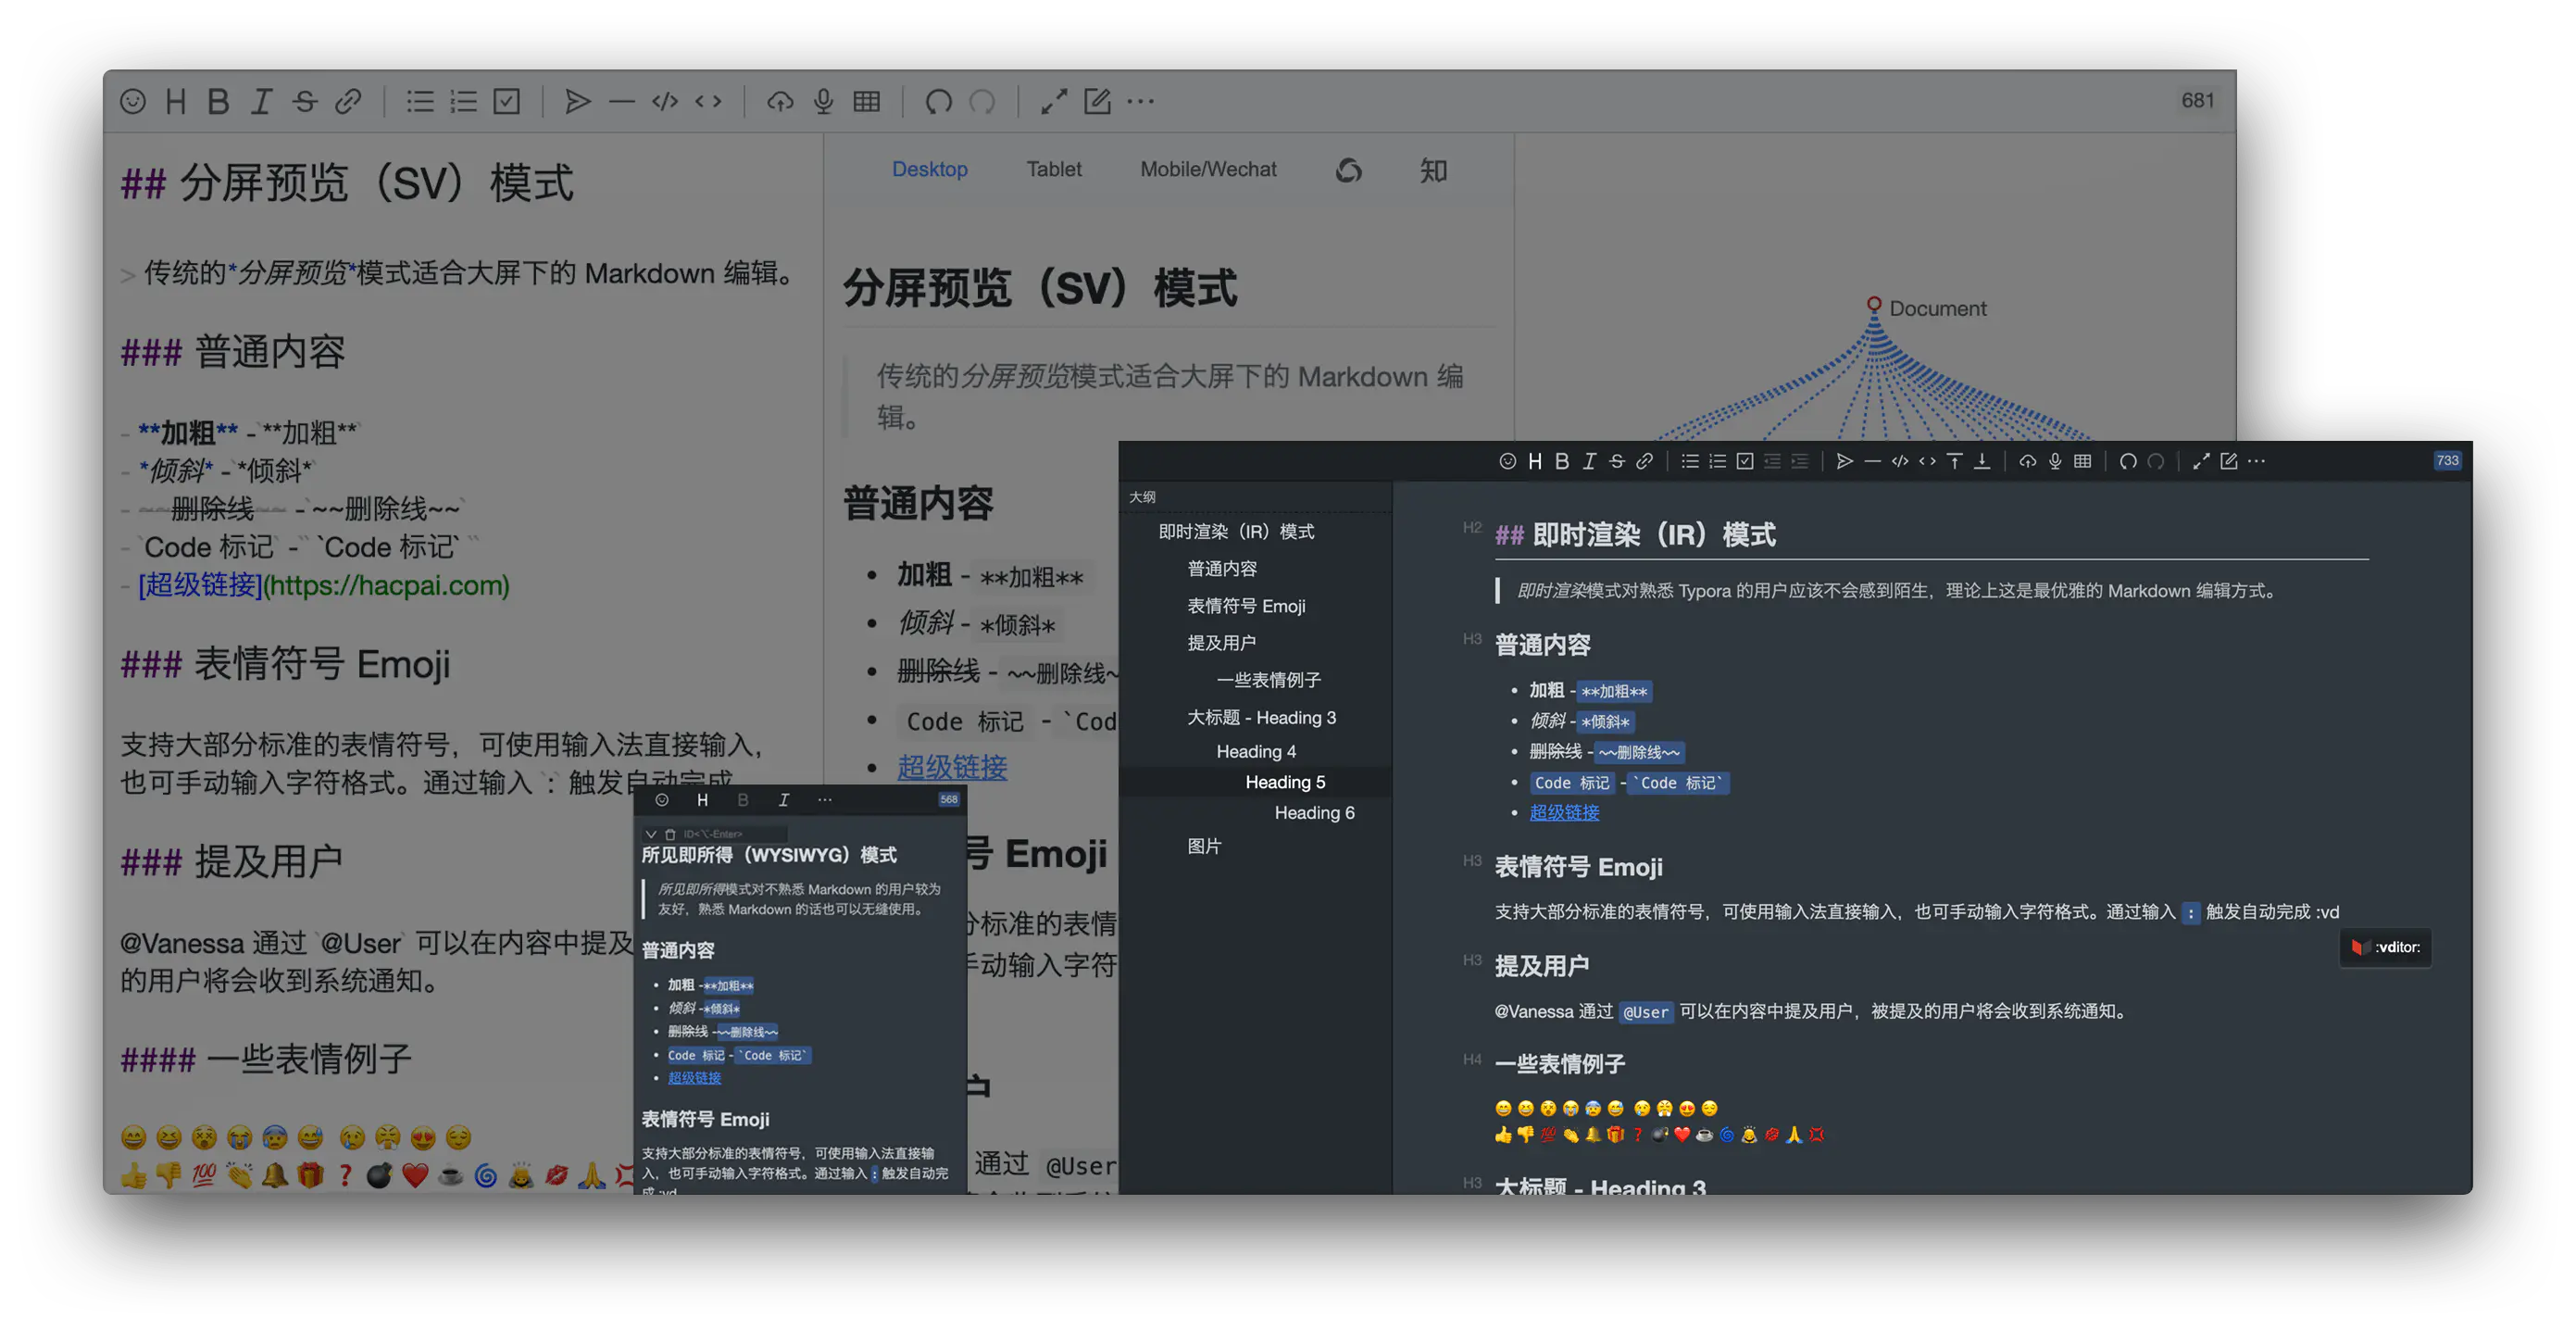Insert a line before in the dark IR toolbar
2576x1330 pixels.
(x=1955, y=461)
